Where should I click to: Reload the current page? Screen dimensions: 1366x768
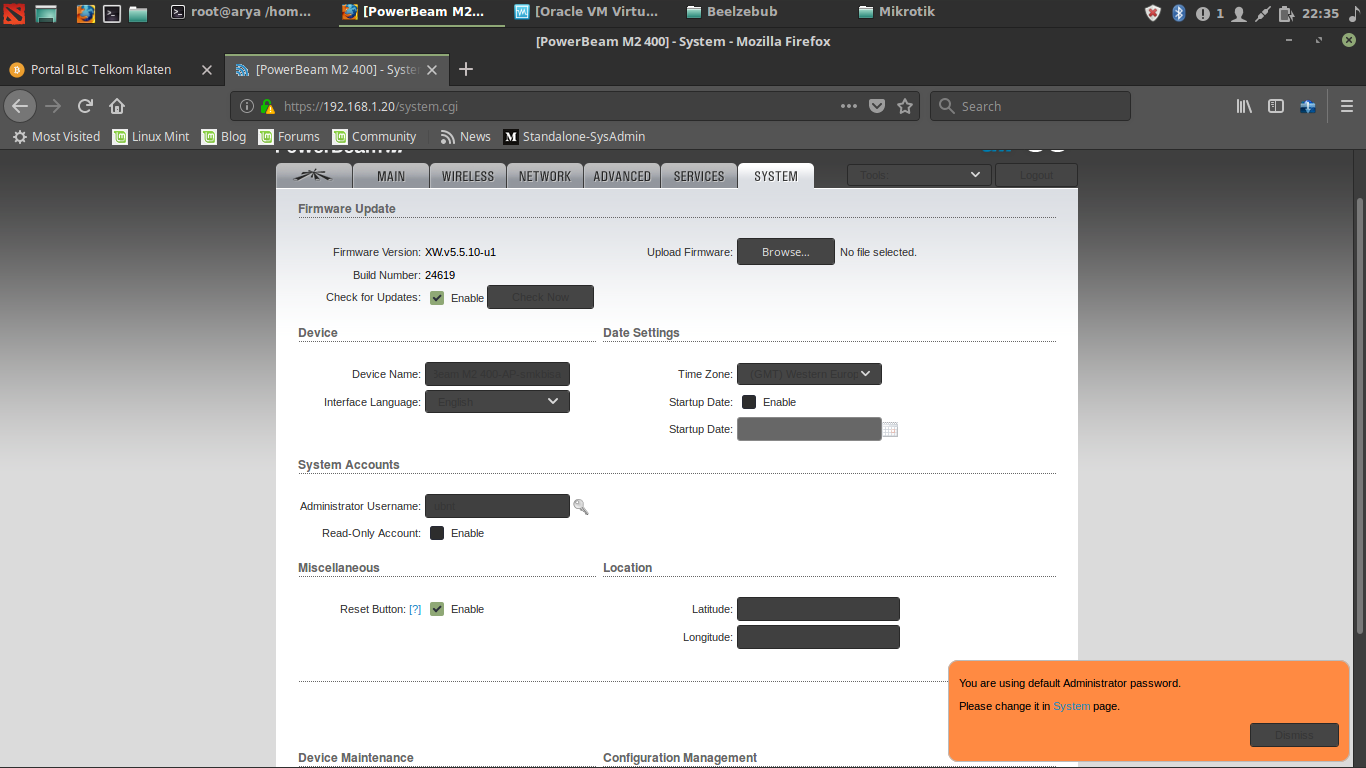[85, 105]
